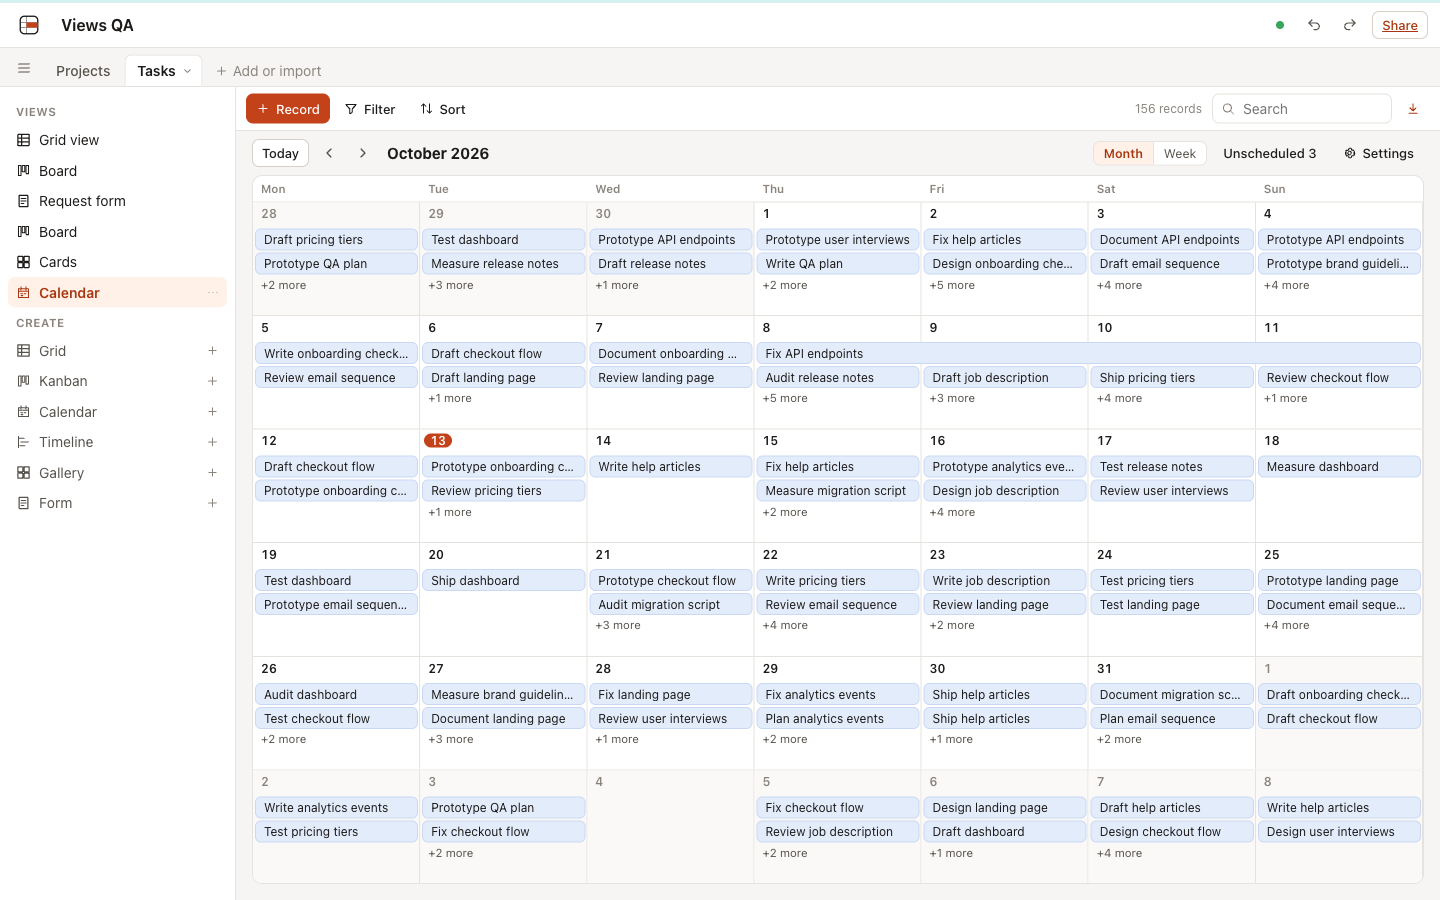
Task: Open 'Measure dashboard' event on October 18
Action: [1339, 467]
